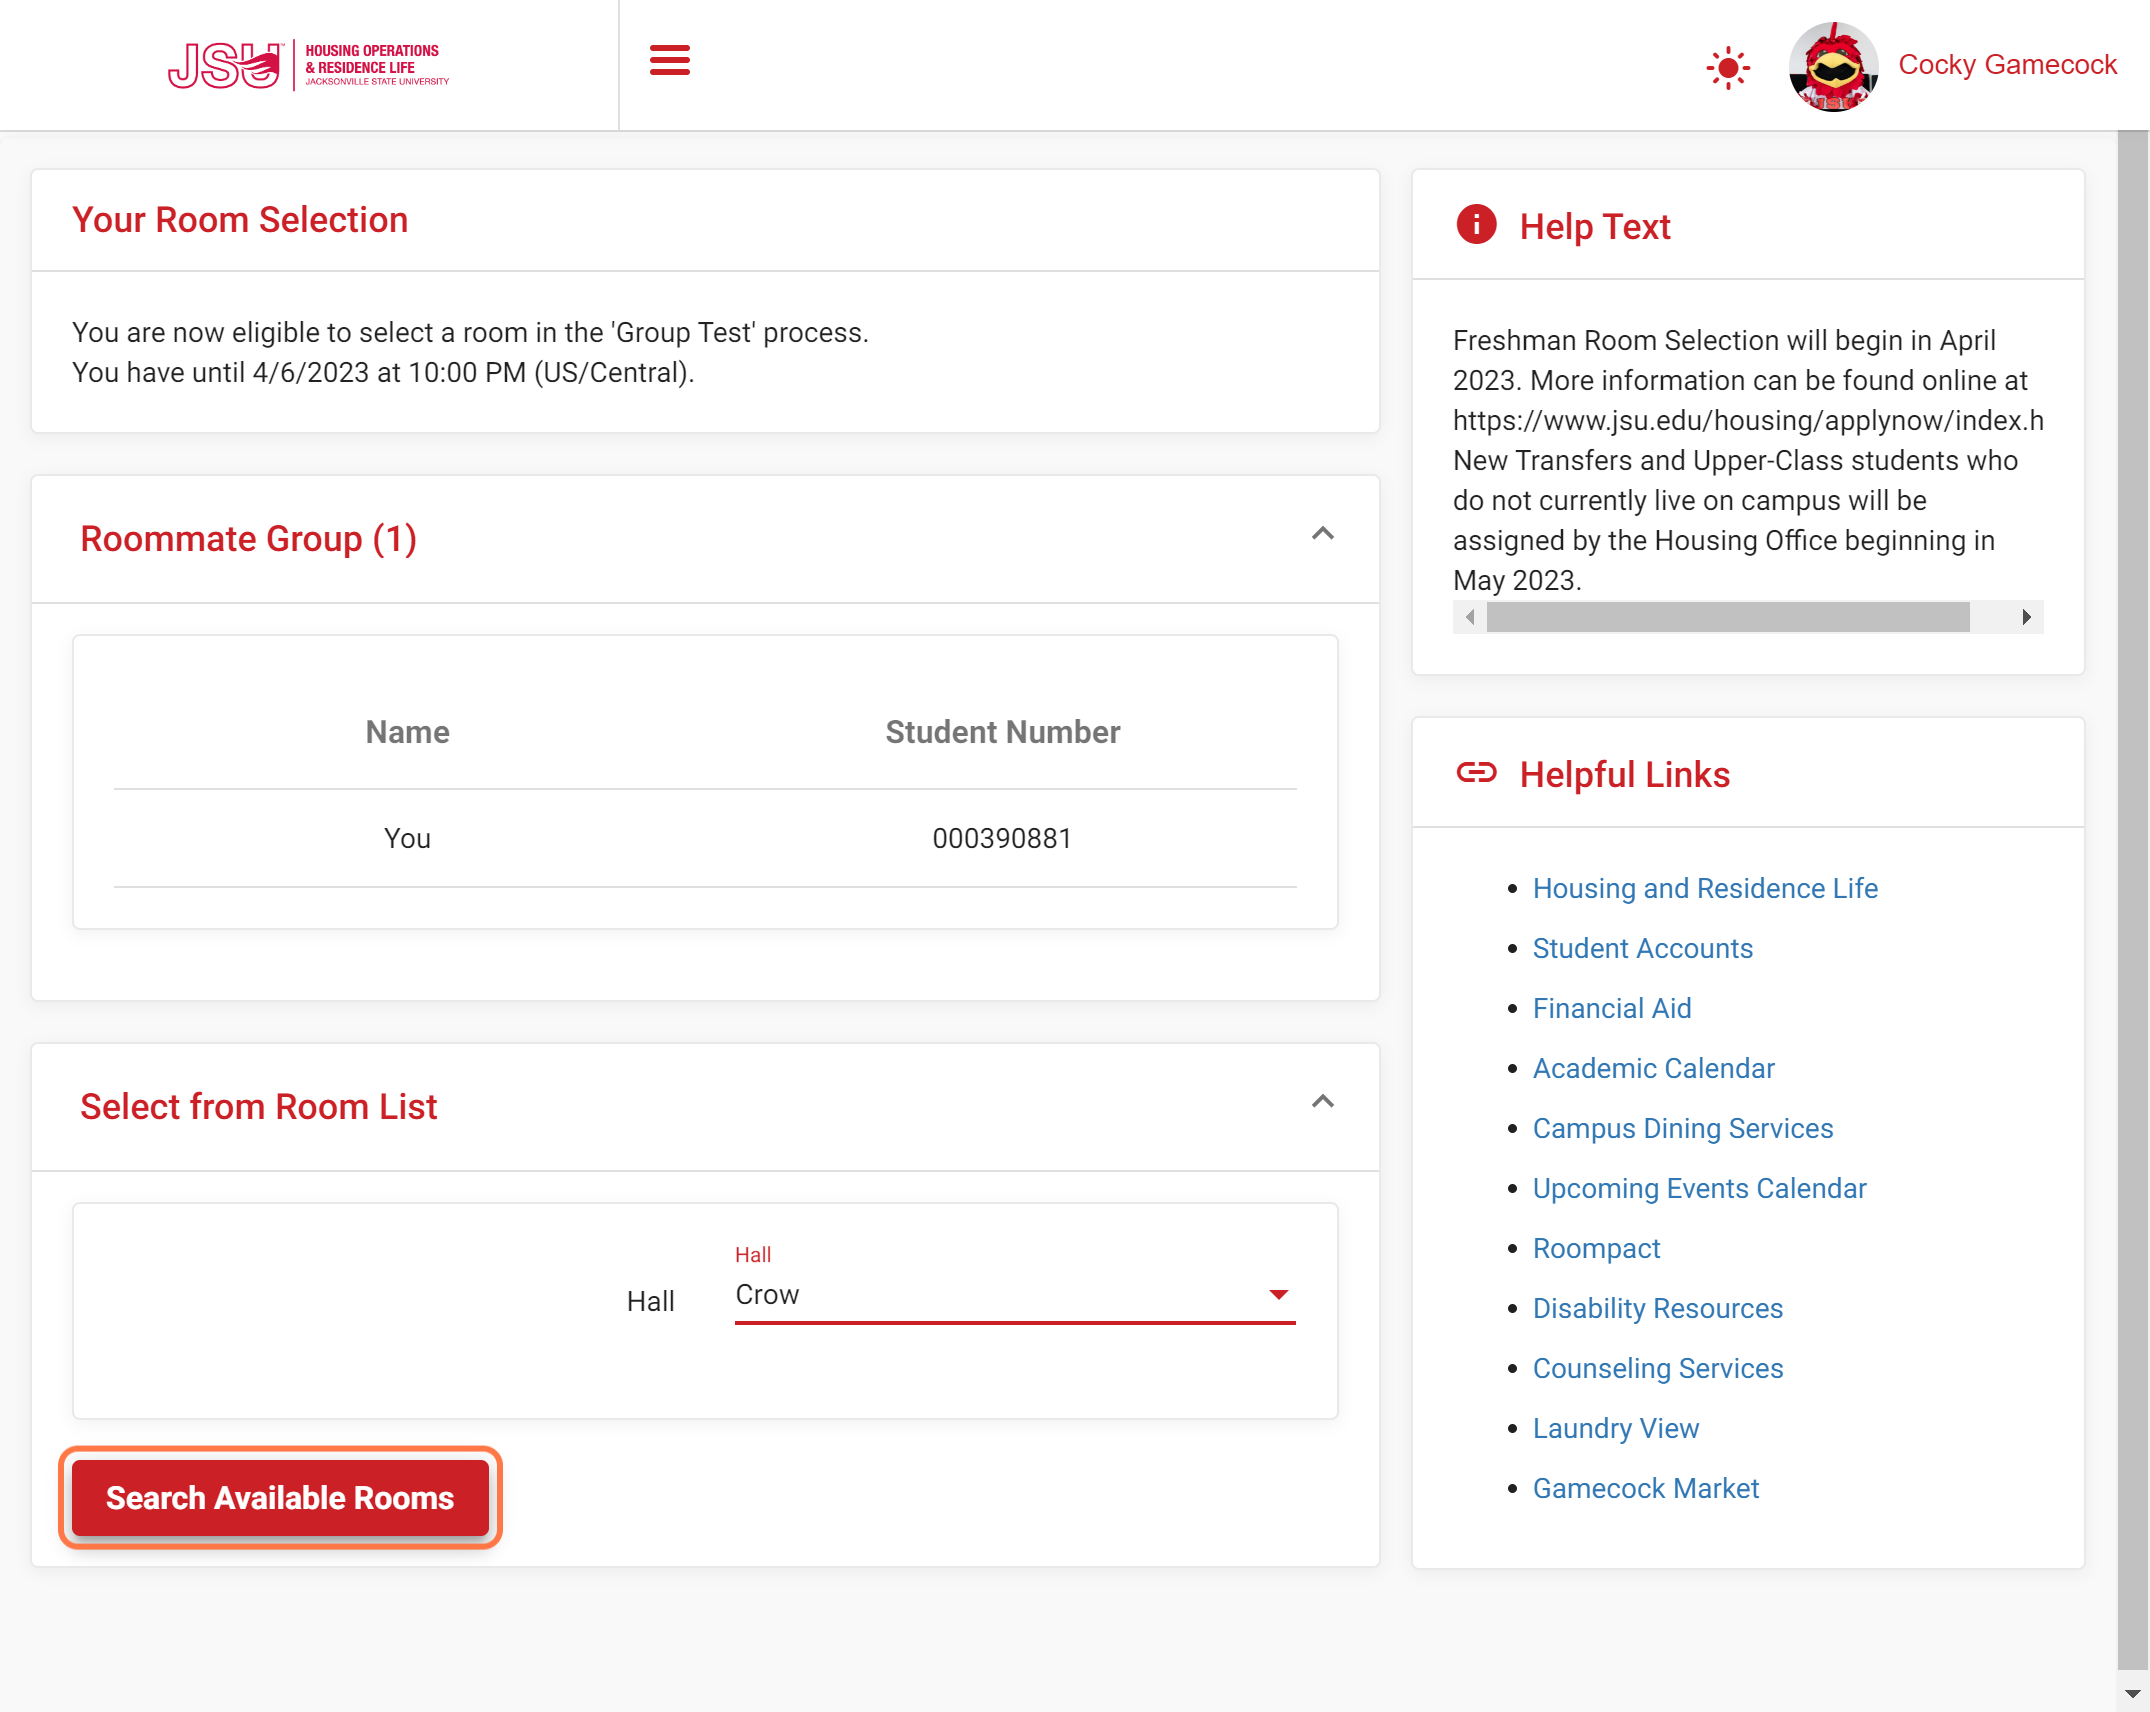Collapse the Select from Room List section
The image size is (2150, 1712).
(x=1322, y=1102)
